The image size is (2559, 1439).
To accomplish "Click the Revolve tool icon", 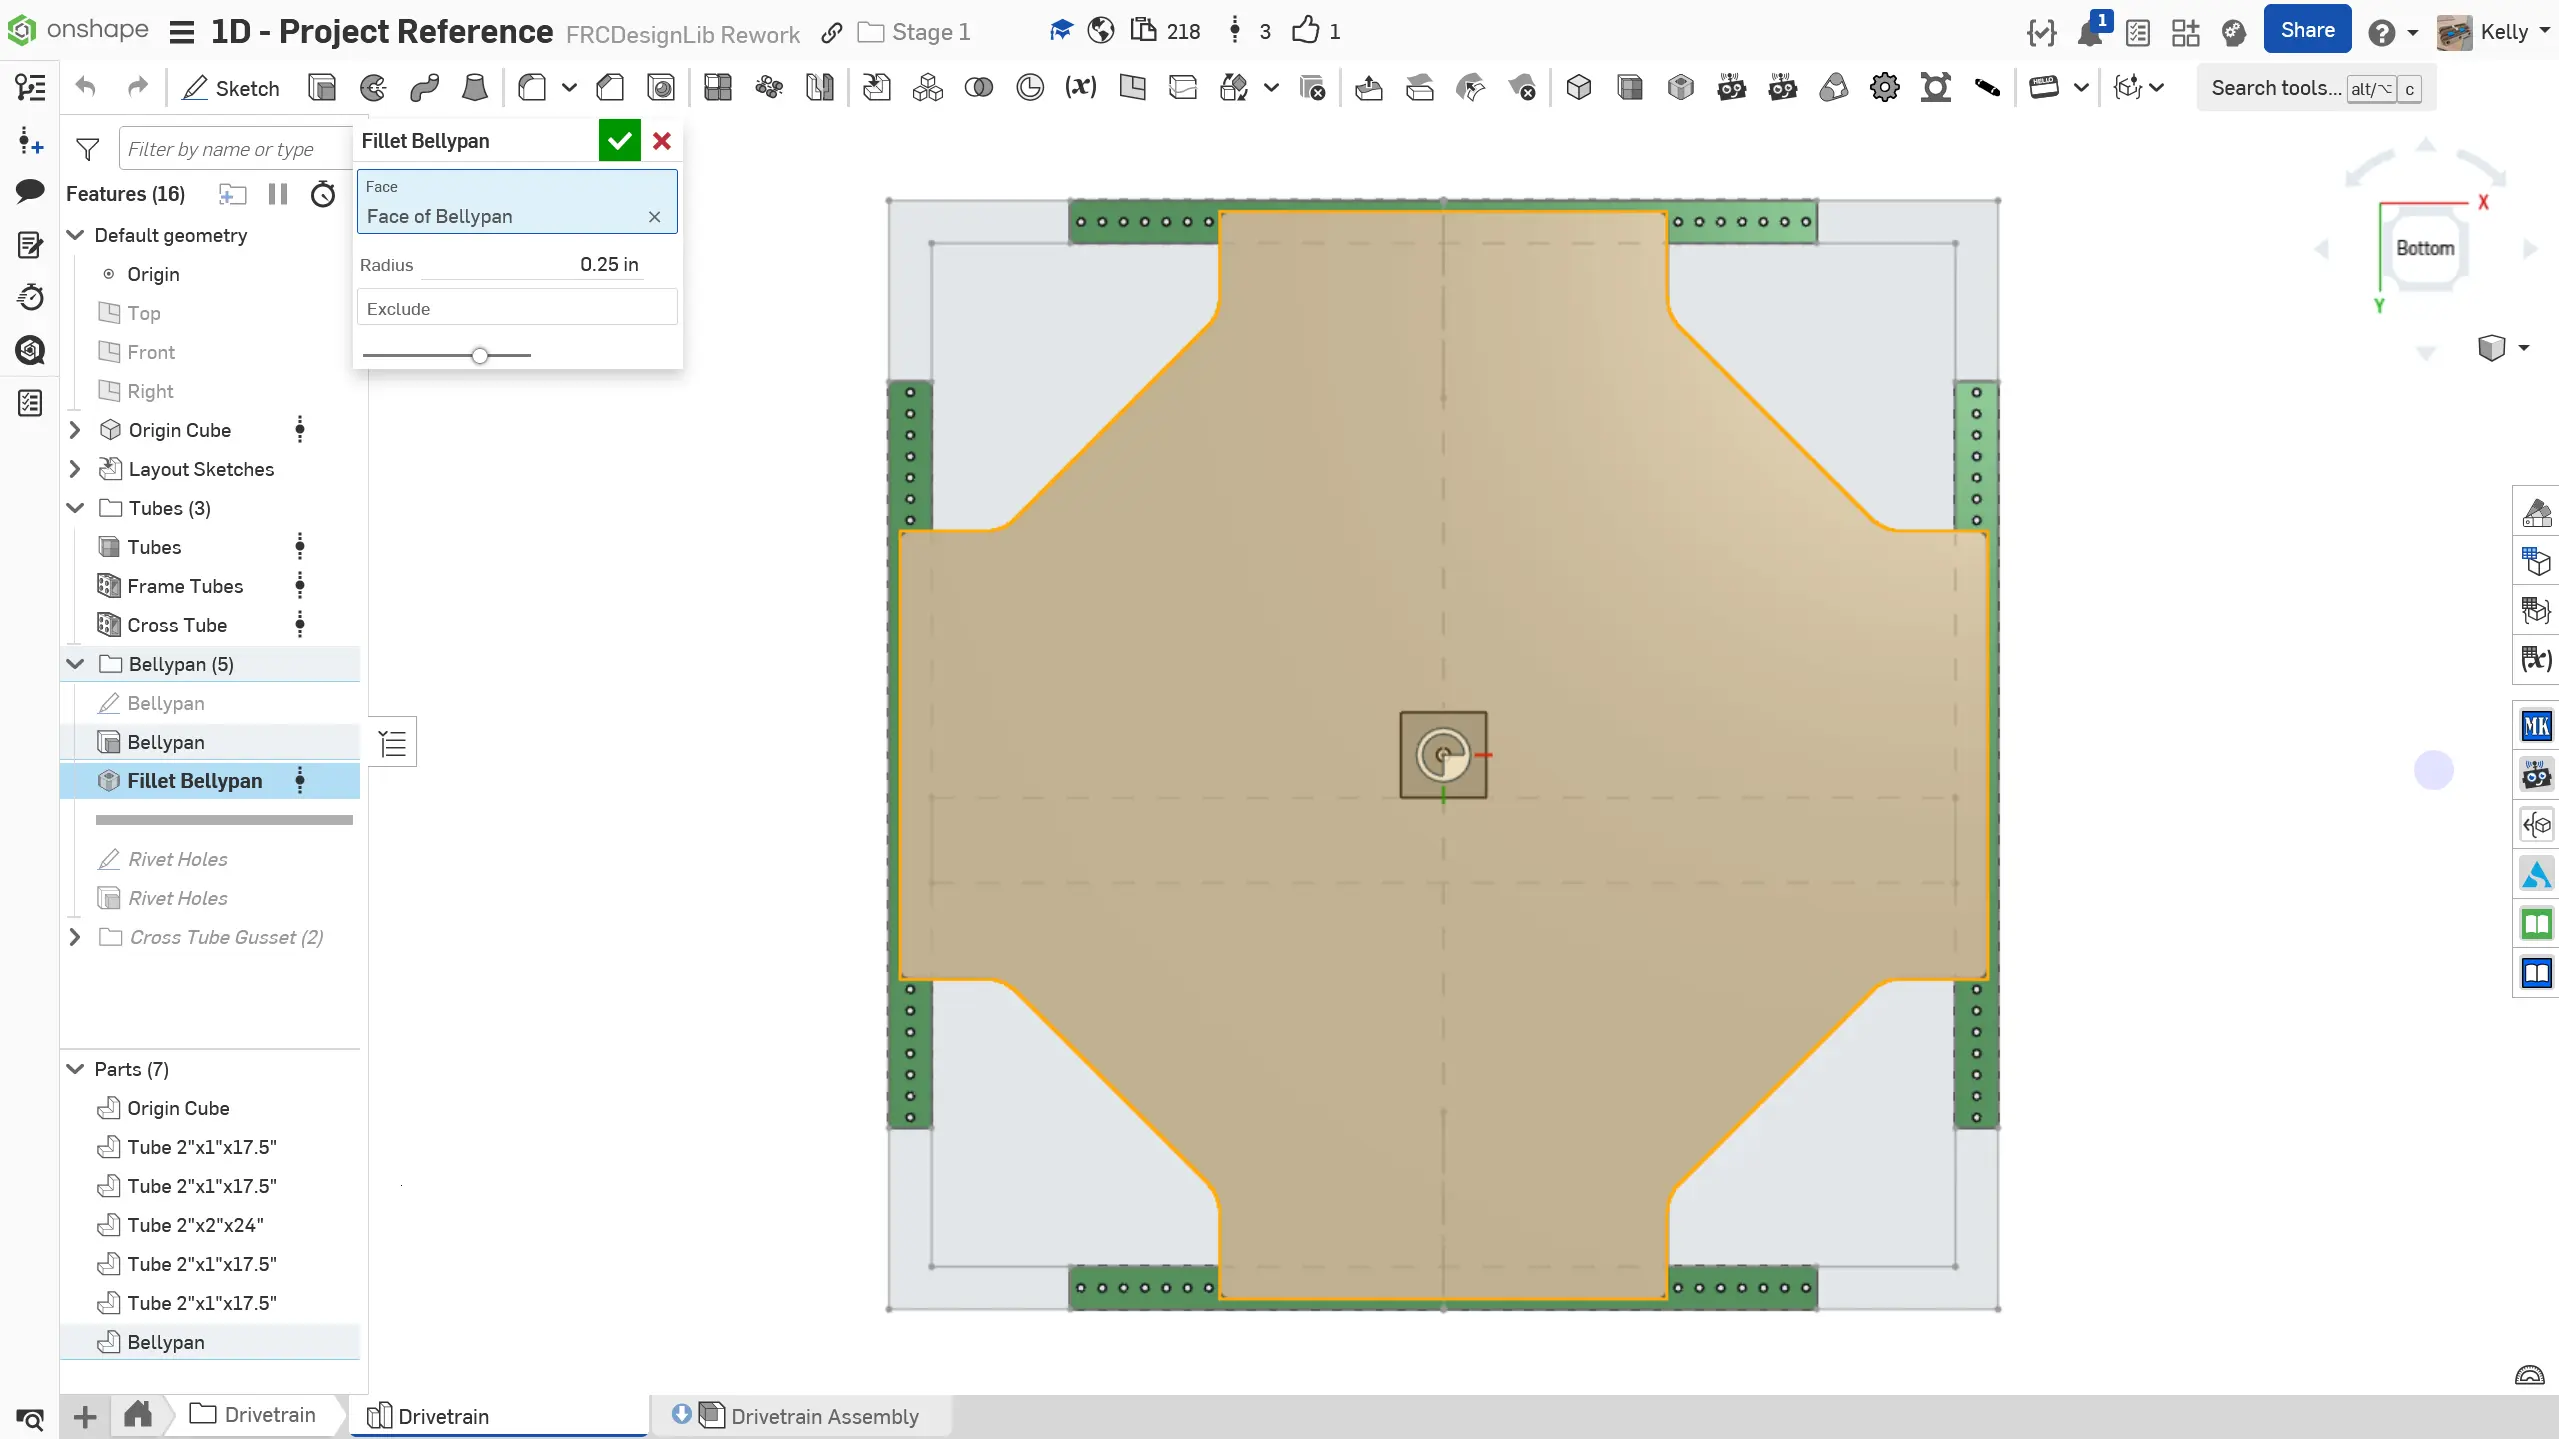I will tap(373, 88).
